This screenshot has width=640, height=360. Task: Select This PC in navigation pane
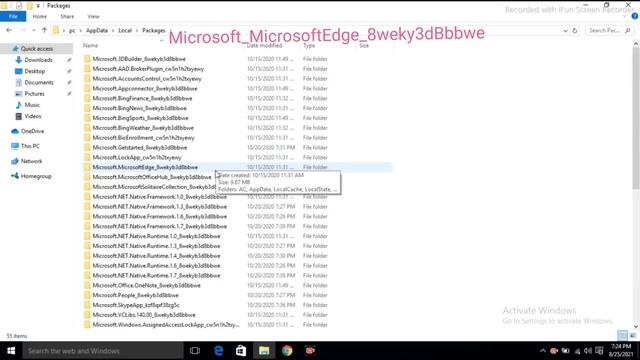tap(30, 146)
